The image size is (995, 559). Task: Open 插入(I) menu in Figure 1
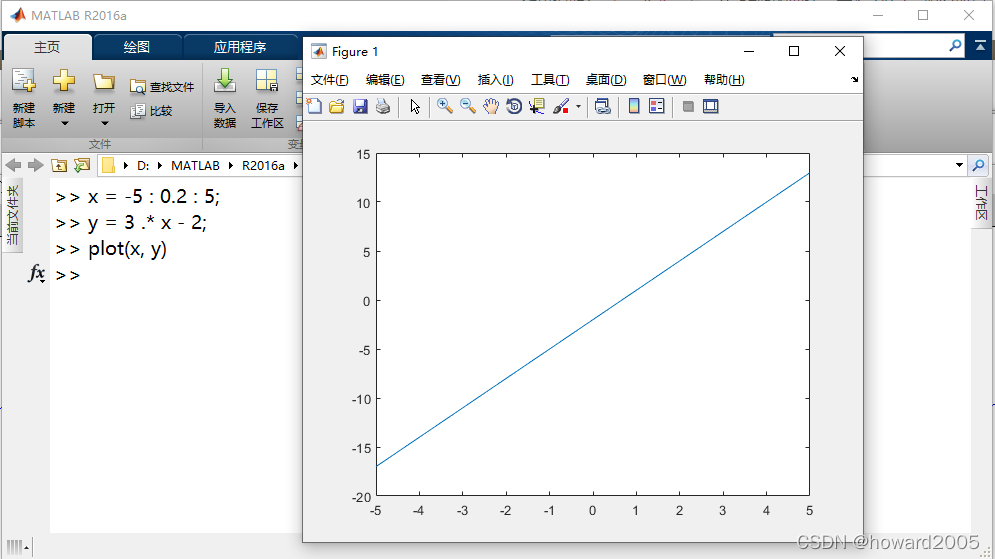[495, 80]
